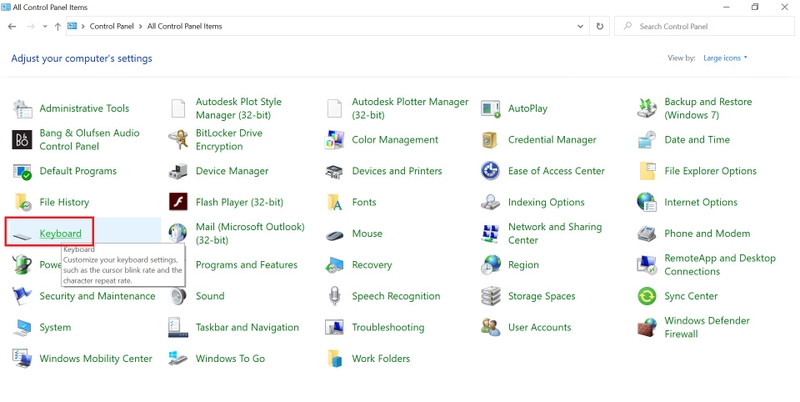Image resolution: width=800 pixels, height=402 pixels.
Task: Open the User Accounts icon
Action: pos(490,328)
